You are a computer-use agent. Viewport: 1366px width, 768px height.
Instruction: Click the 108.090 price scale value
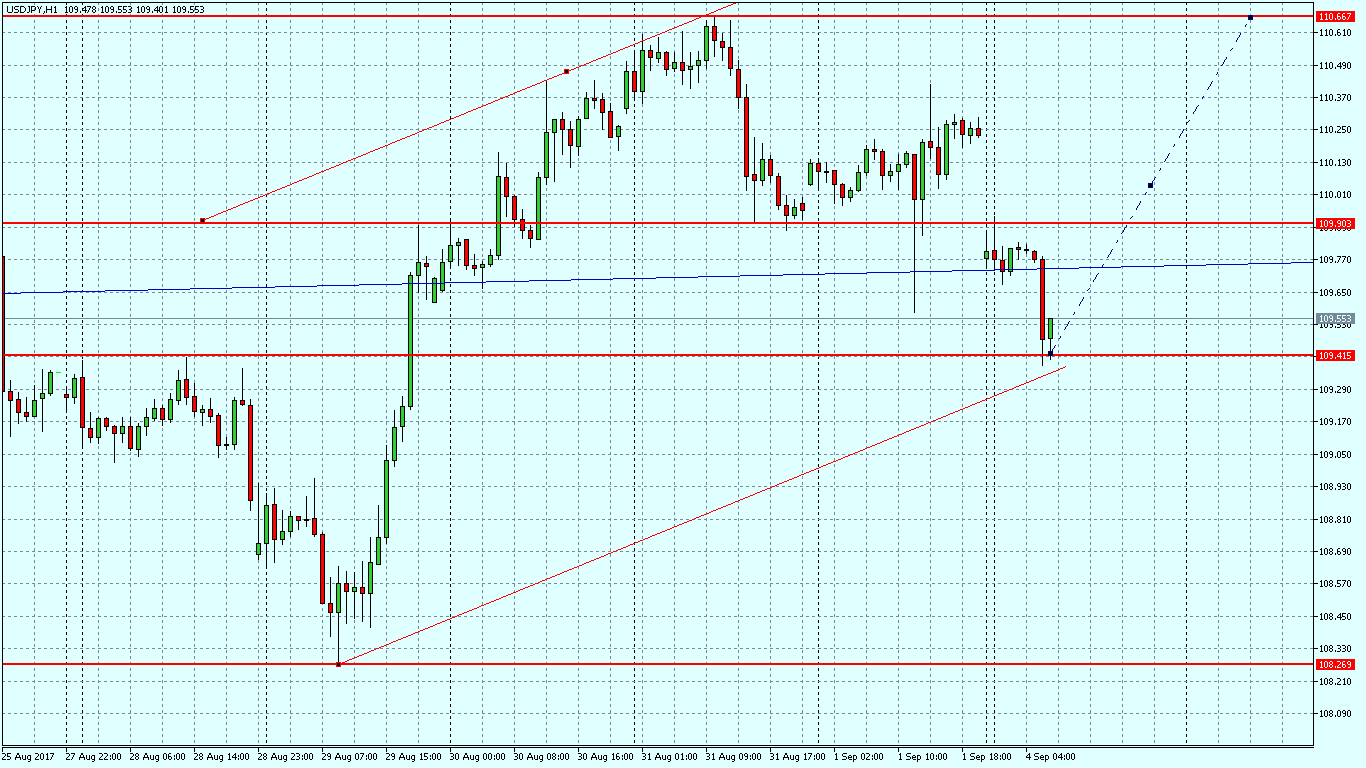click(1335, 714)
